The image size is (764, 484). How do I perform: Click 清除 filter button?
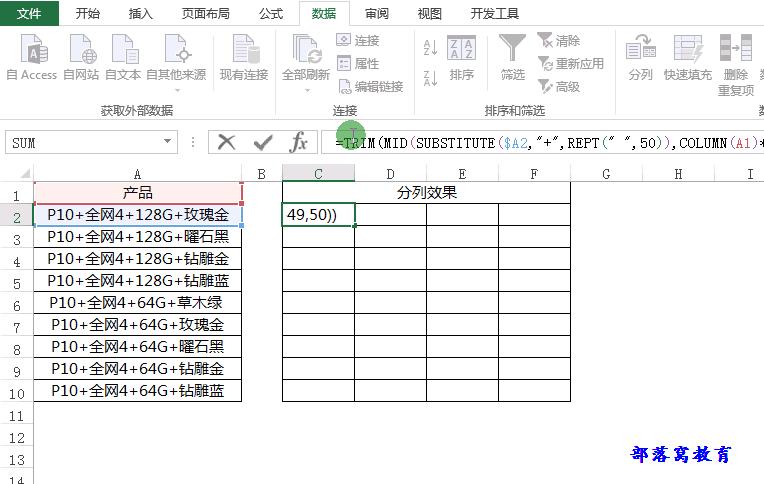click(x=559, y=40)
